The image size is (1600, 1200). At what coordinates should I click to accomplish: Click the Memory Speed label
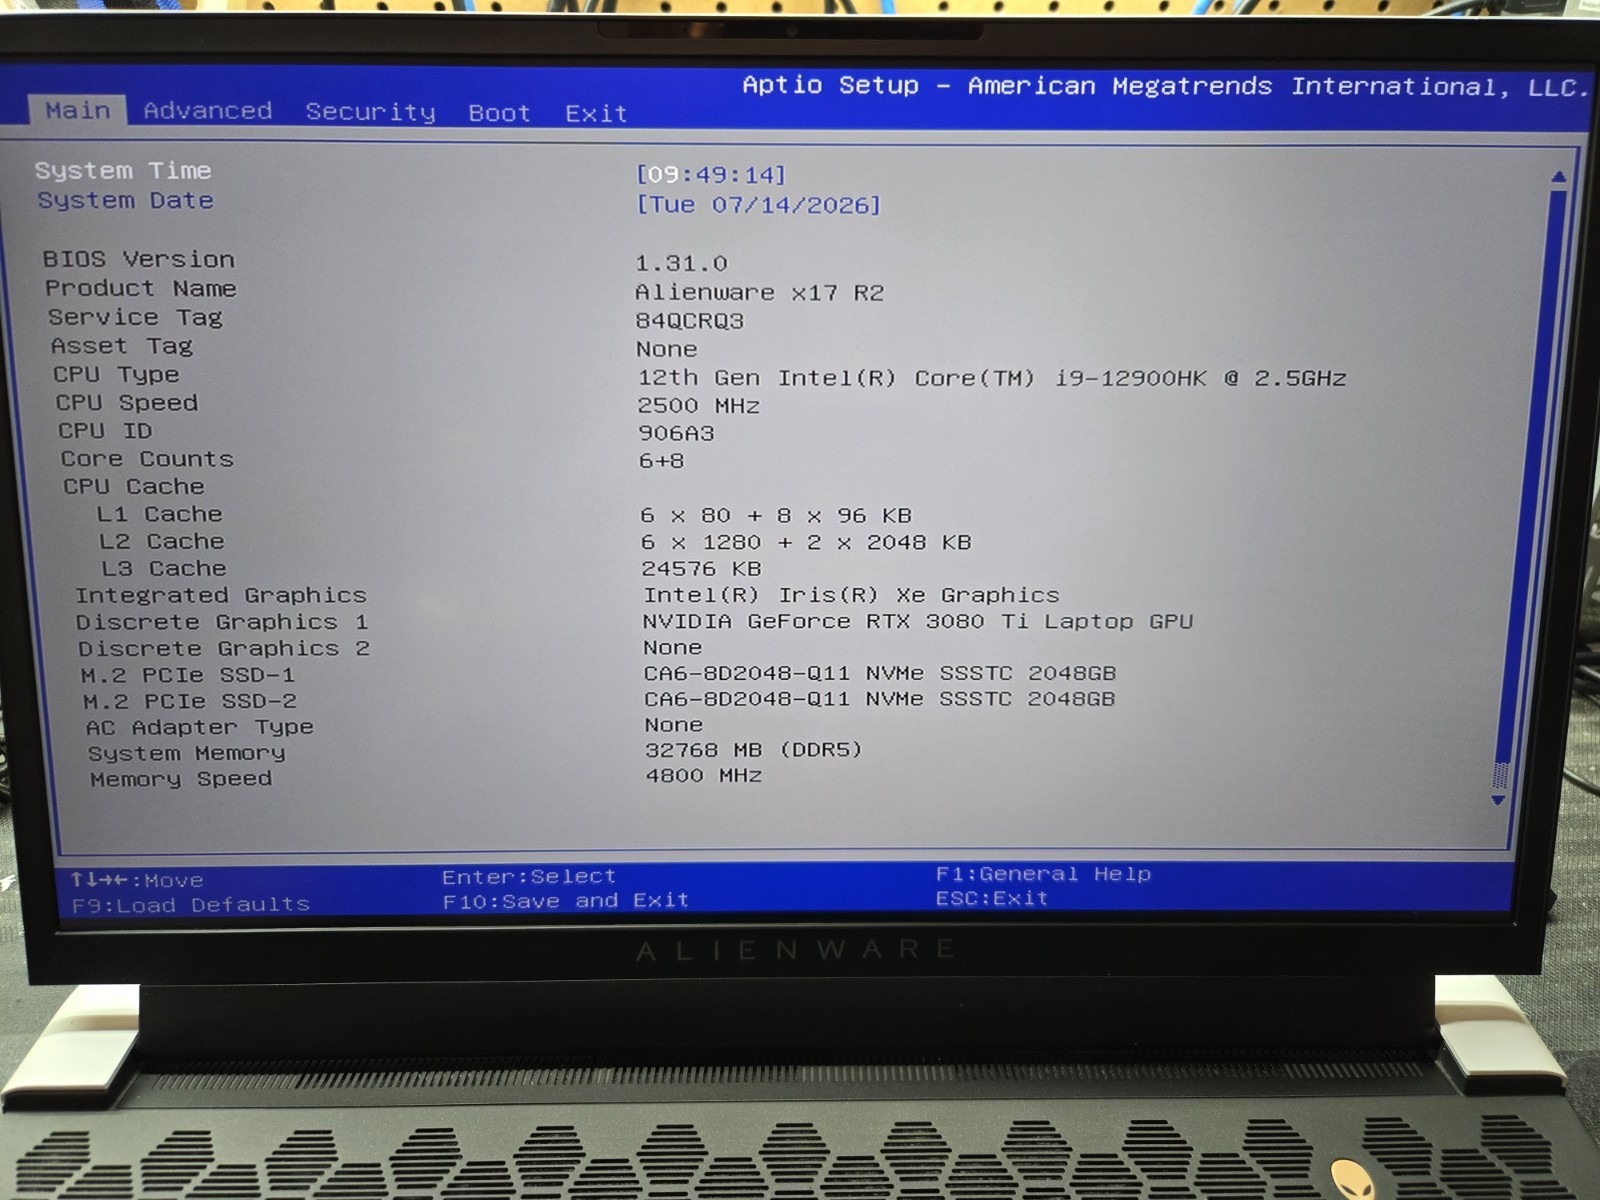[x=180, y=778]
